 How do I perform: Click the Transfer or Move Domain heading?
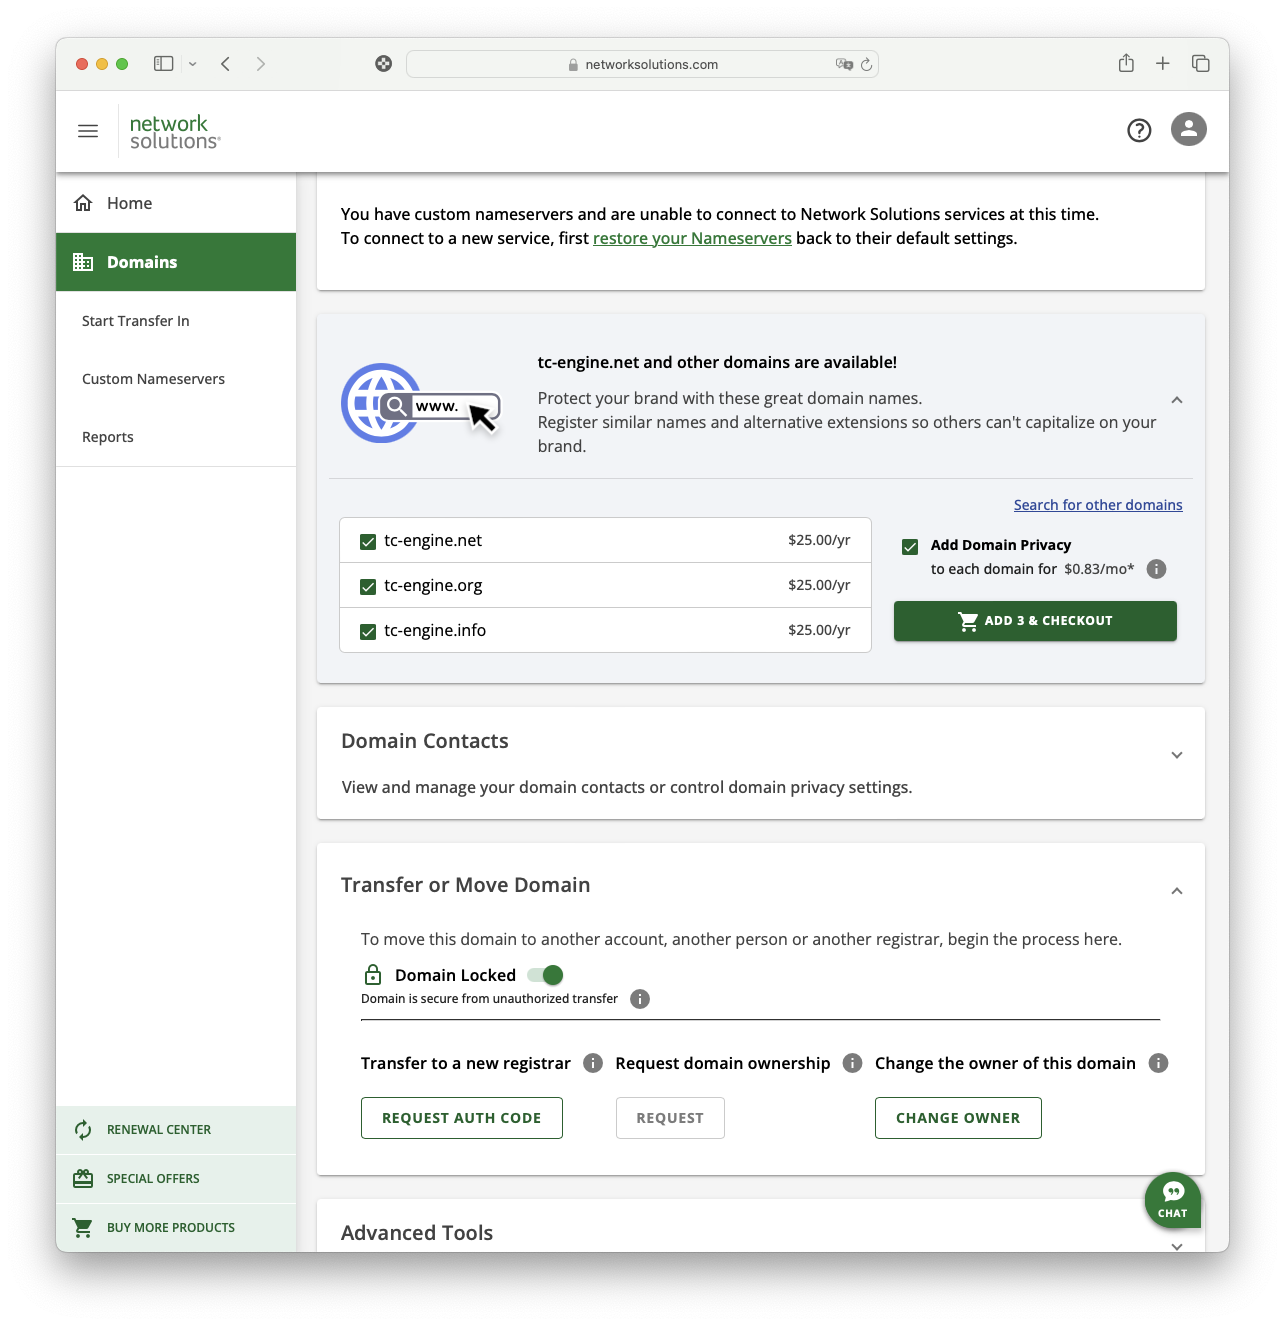466,885
